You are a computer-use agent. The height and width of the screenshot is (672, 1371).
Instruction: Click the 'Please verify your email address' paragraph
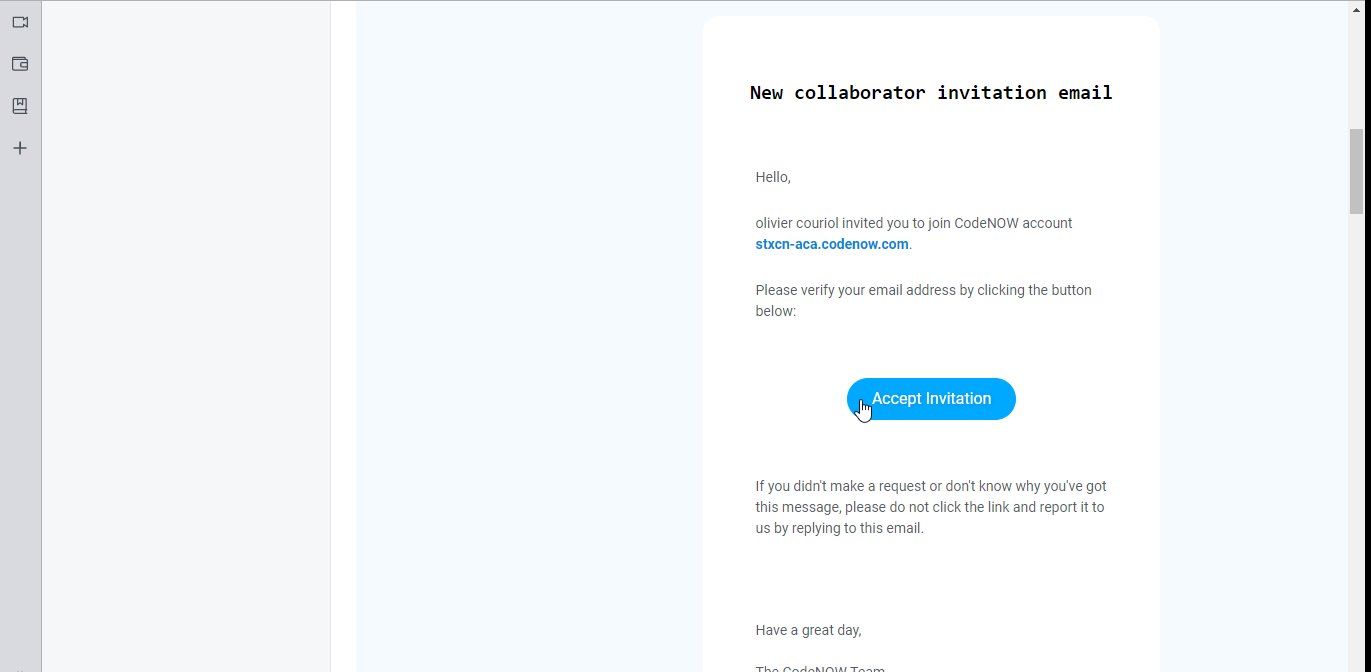(x=923, y=300)
